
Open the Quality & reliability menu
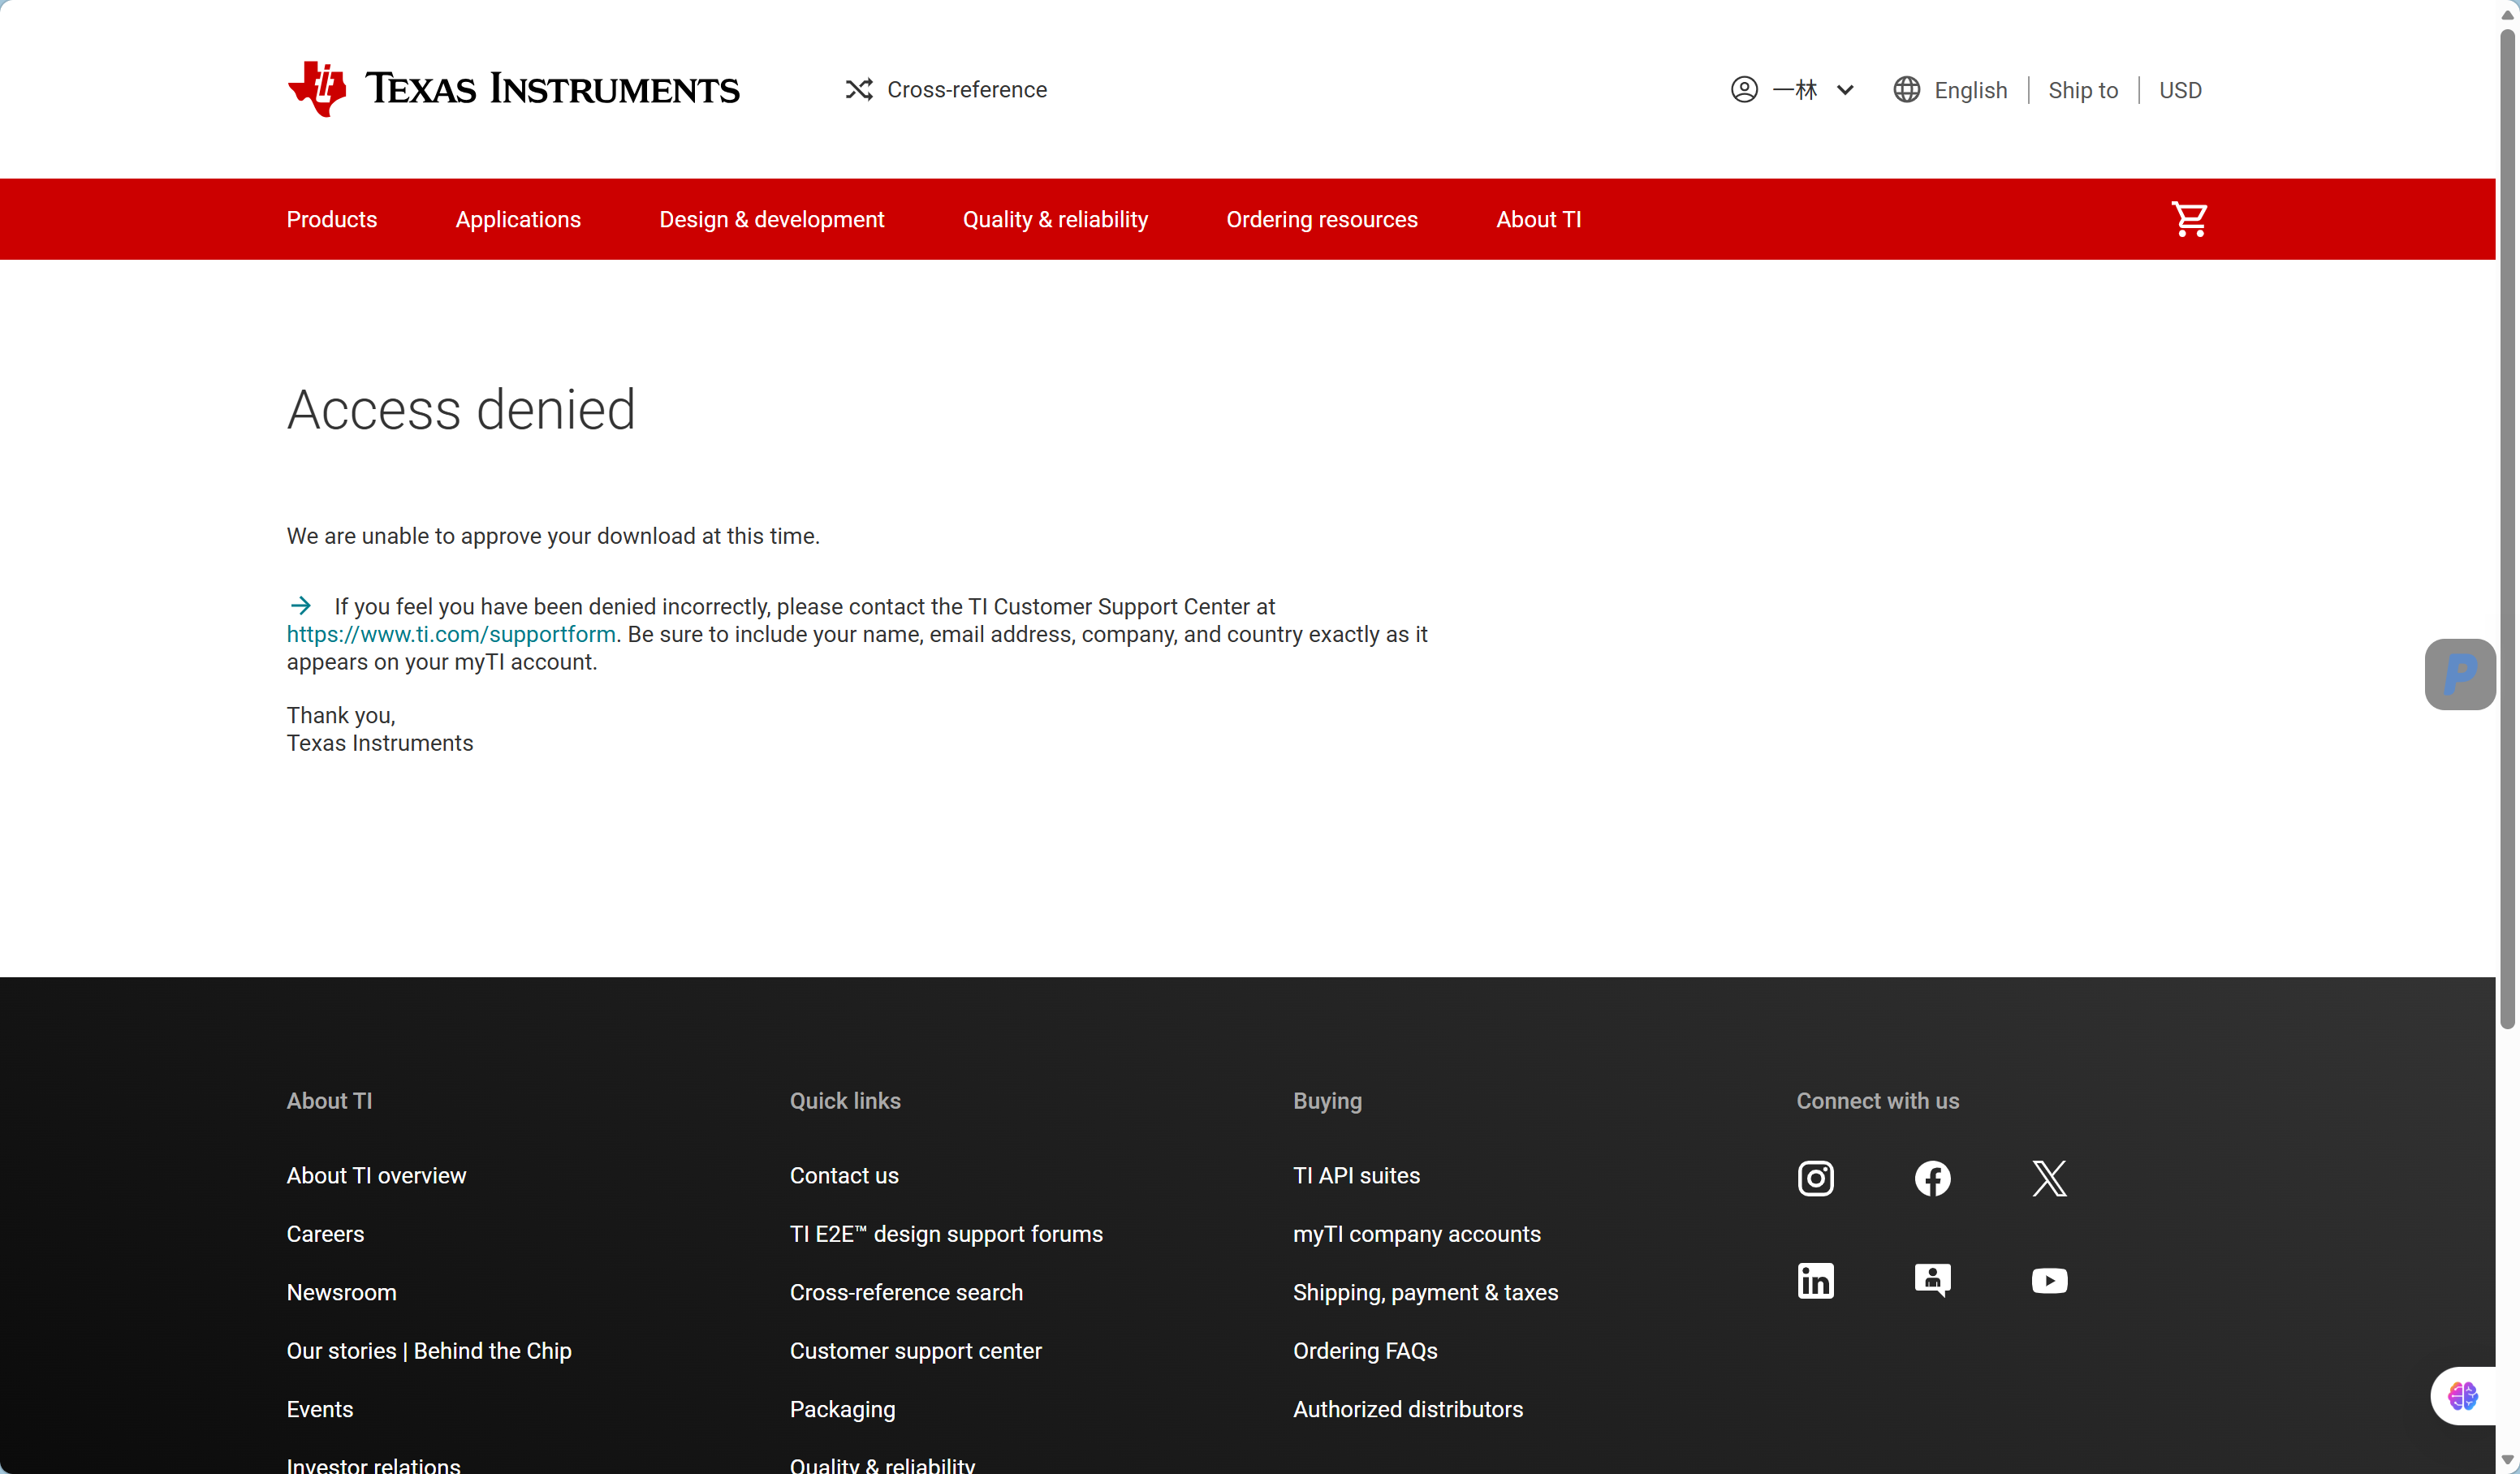(x=1055, y=220)
